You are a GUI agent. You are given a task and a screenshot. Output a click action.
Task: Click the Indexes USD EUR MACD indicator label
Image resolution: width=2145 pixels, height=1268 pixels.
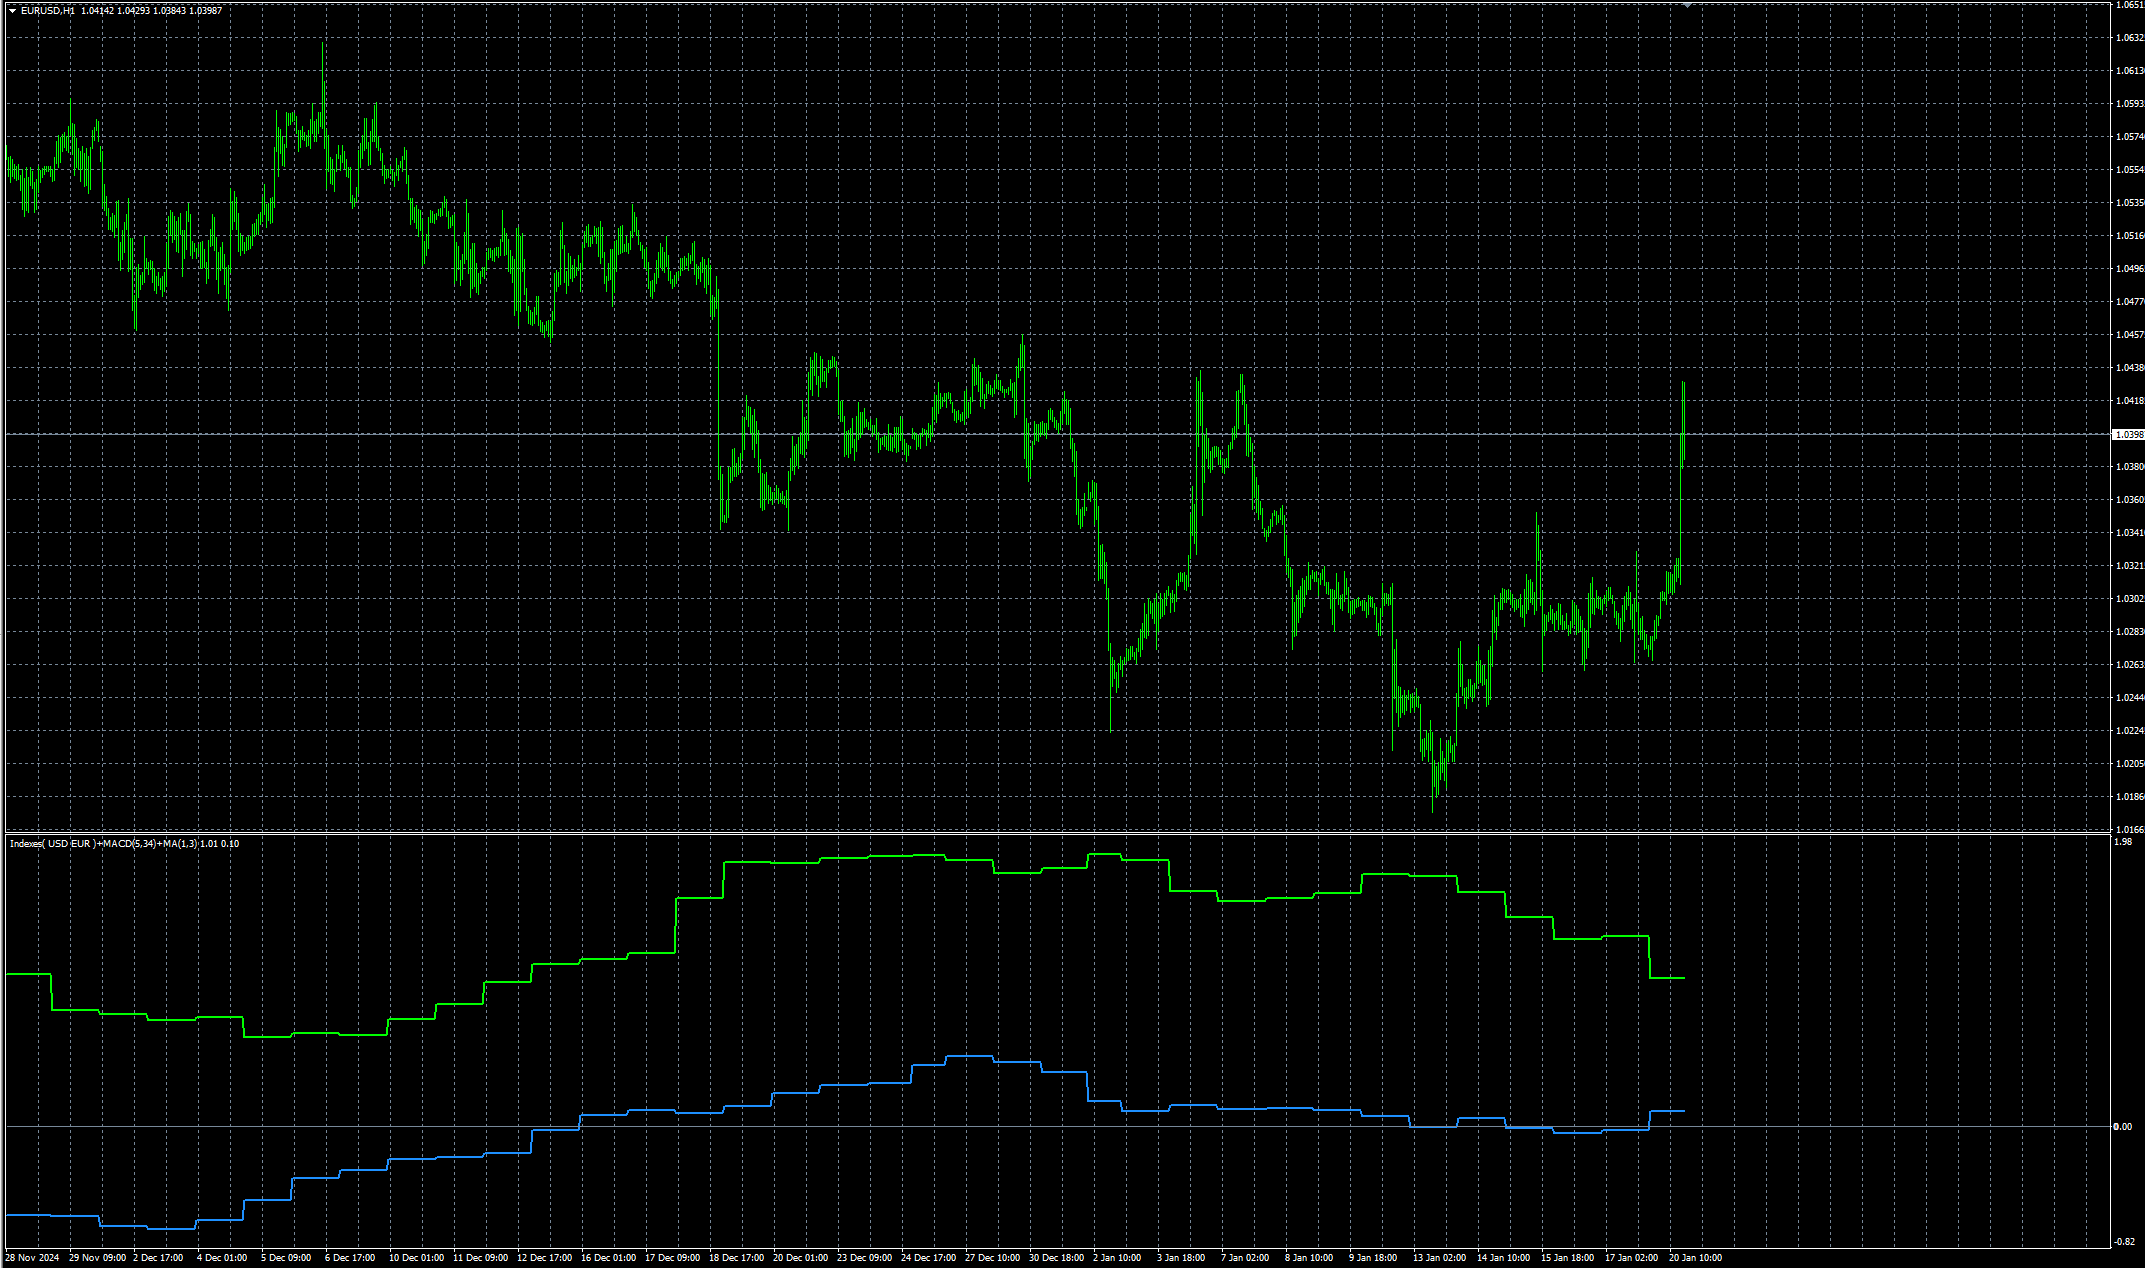[124, 844]
